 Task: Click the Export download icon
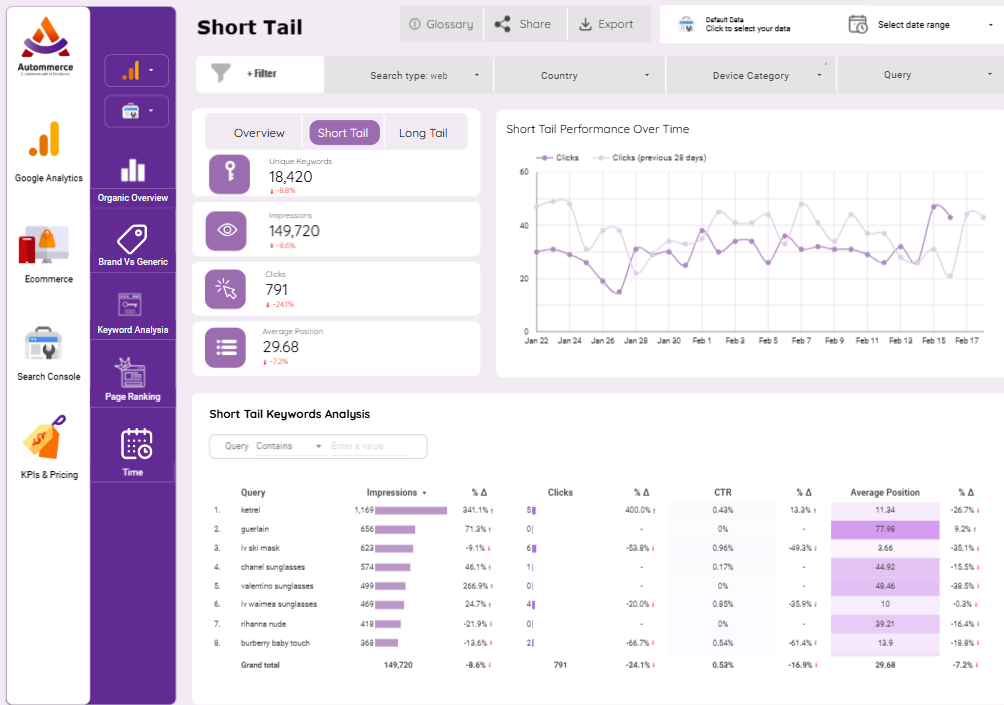click(585, 24)
